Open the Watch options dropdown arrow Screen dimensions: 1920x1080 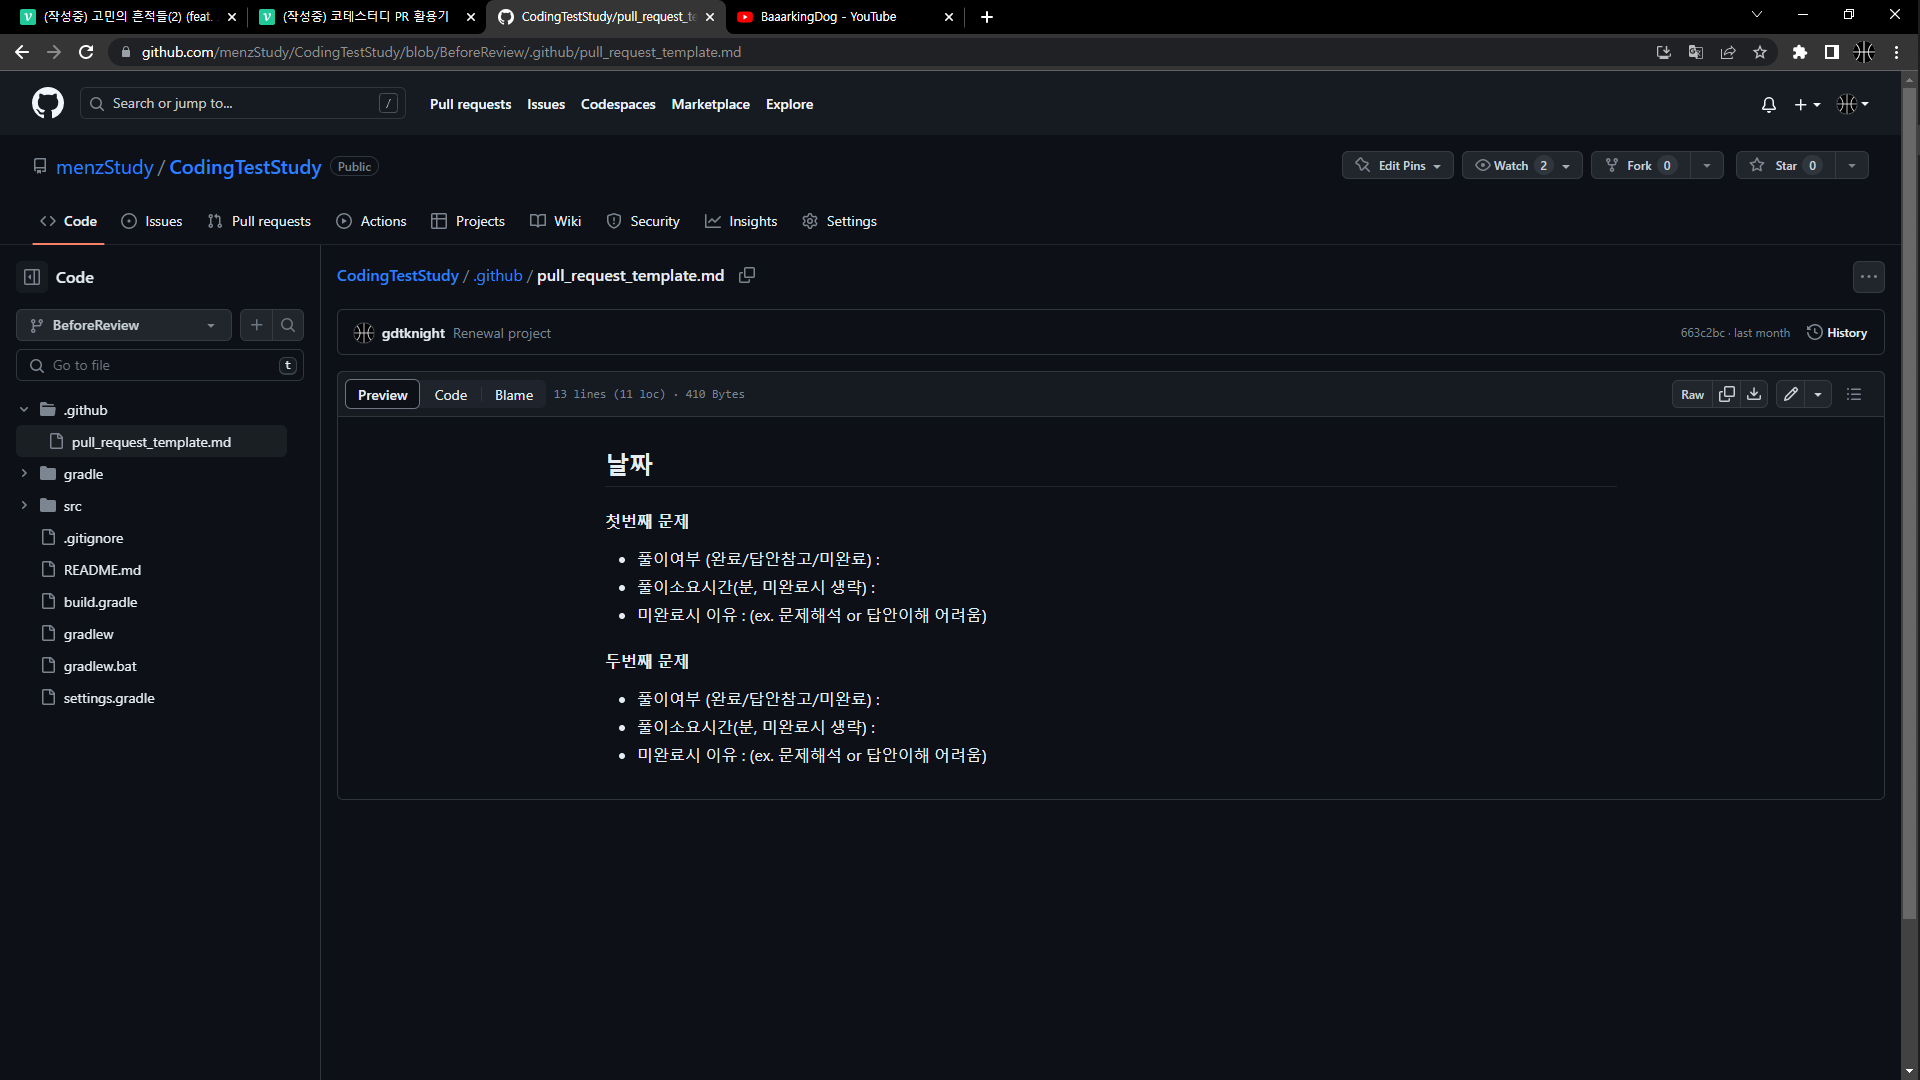pos(1566,166)
